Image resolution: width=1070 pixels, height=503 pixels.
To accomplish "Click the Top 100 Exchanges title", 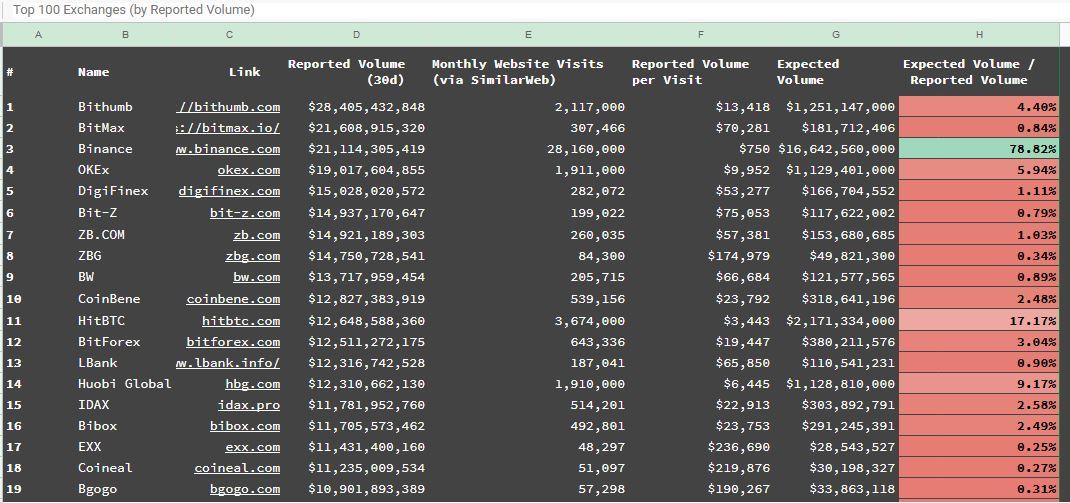I will 134,10.
